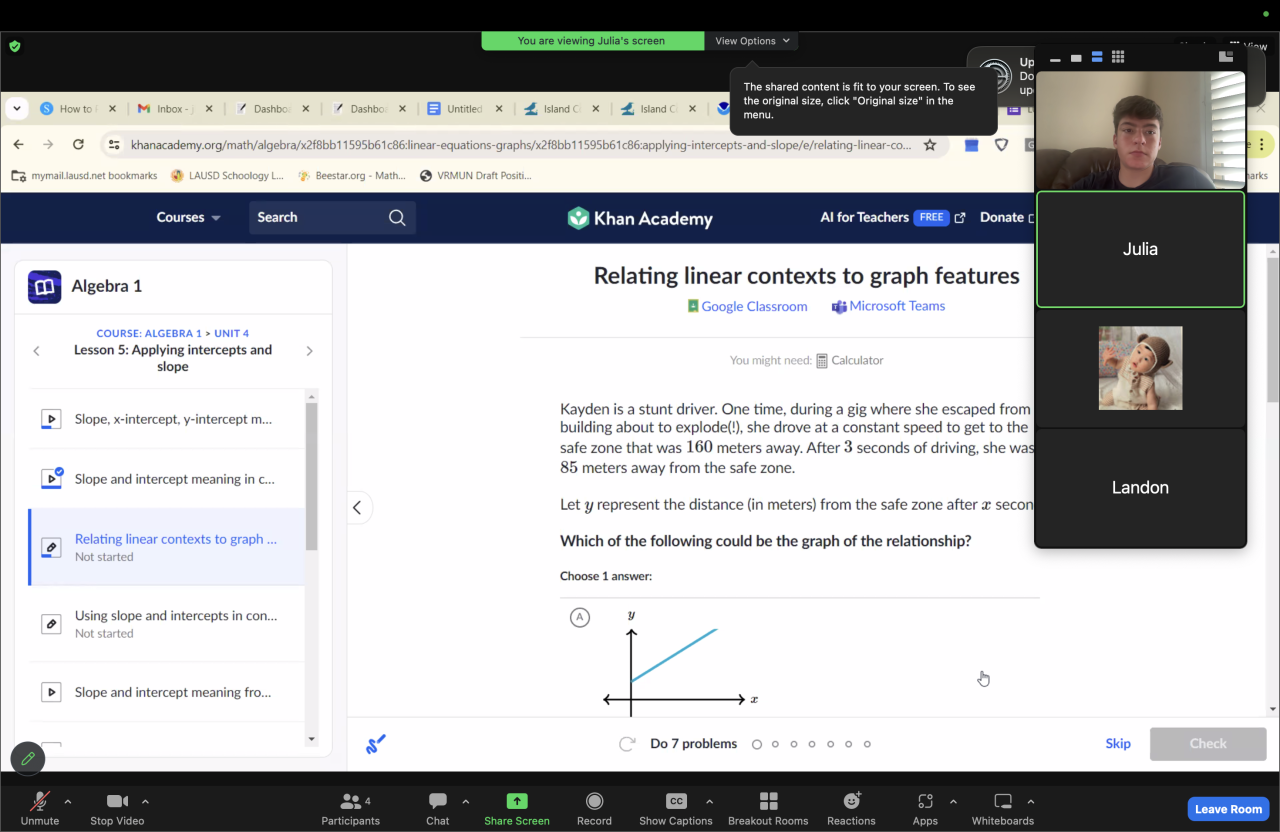The width and height of the screenshot is (1280, 832).
Task: Open Slope and intercept meaning from video
Action: 167,692
